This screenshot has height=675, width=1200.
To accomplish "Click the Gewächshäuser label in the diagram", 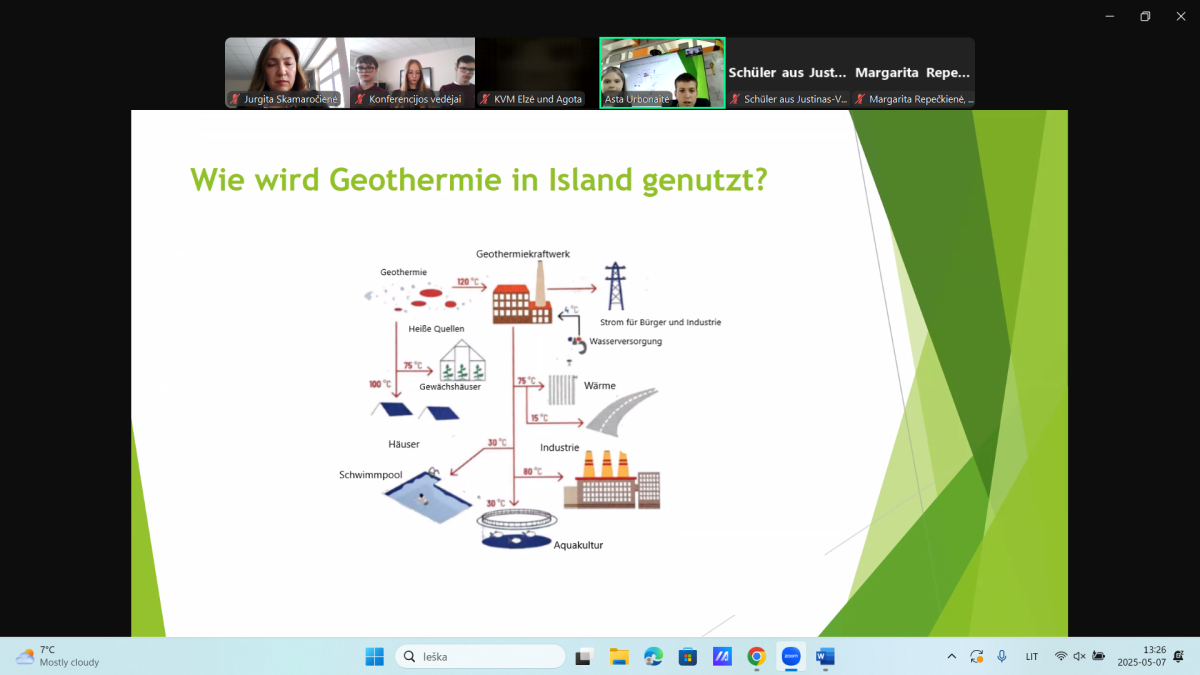I will (450, 386).
